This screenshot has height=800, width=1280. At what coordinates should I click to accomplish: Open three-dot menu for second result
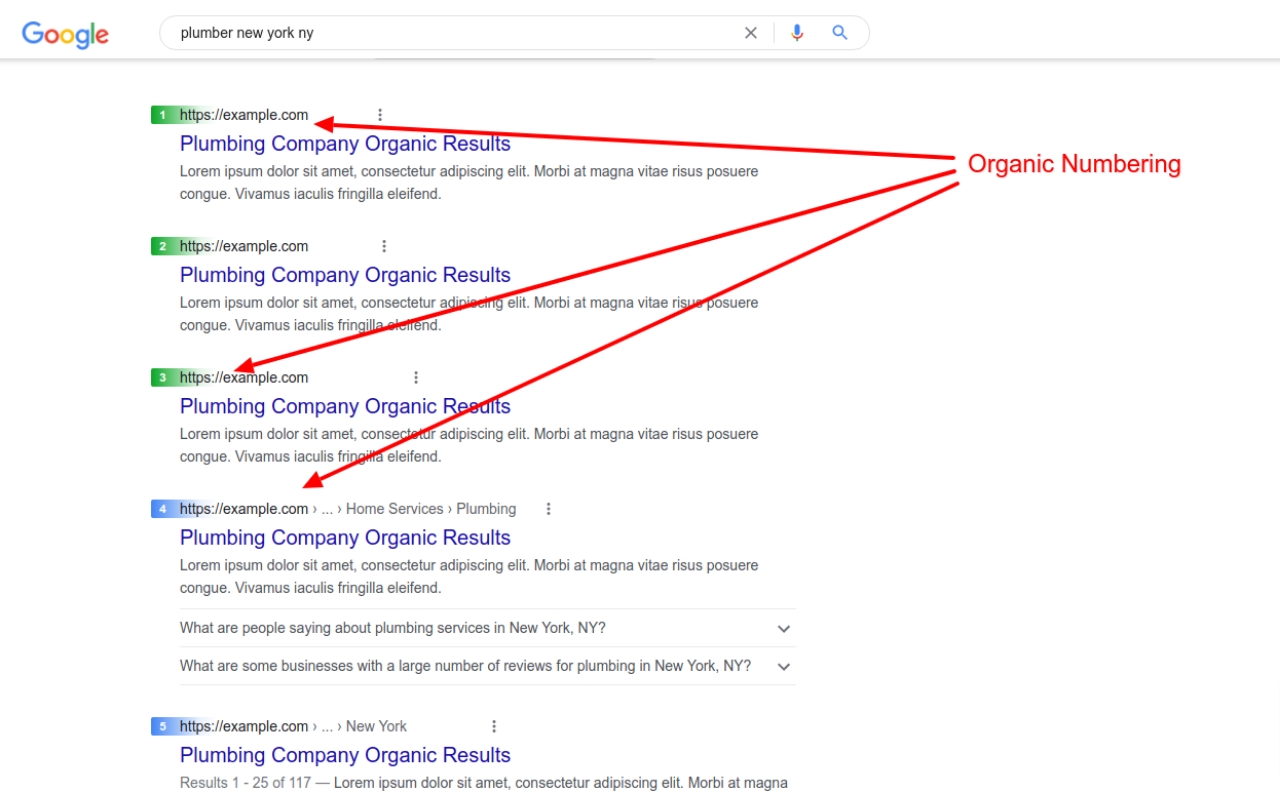pyautogui.click(x=384, y=246)
